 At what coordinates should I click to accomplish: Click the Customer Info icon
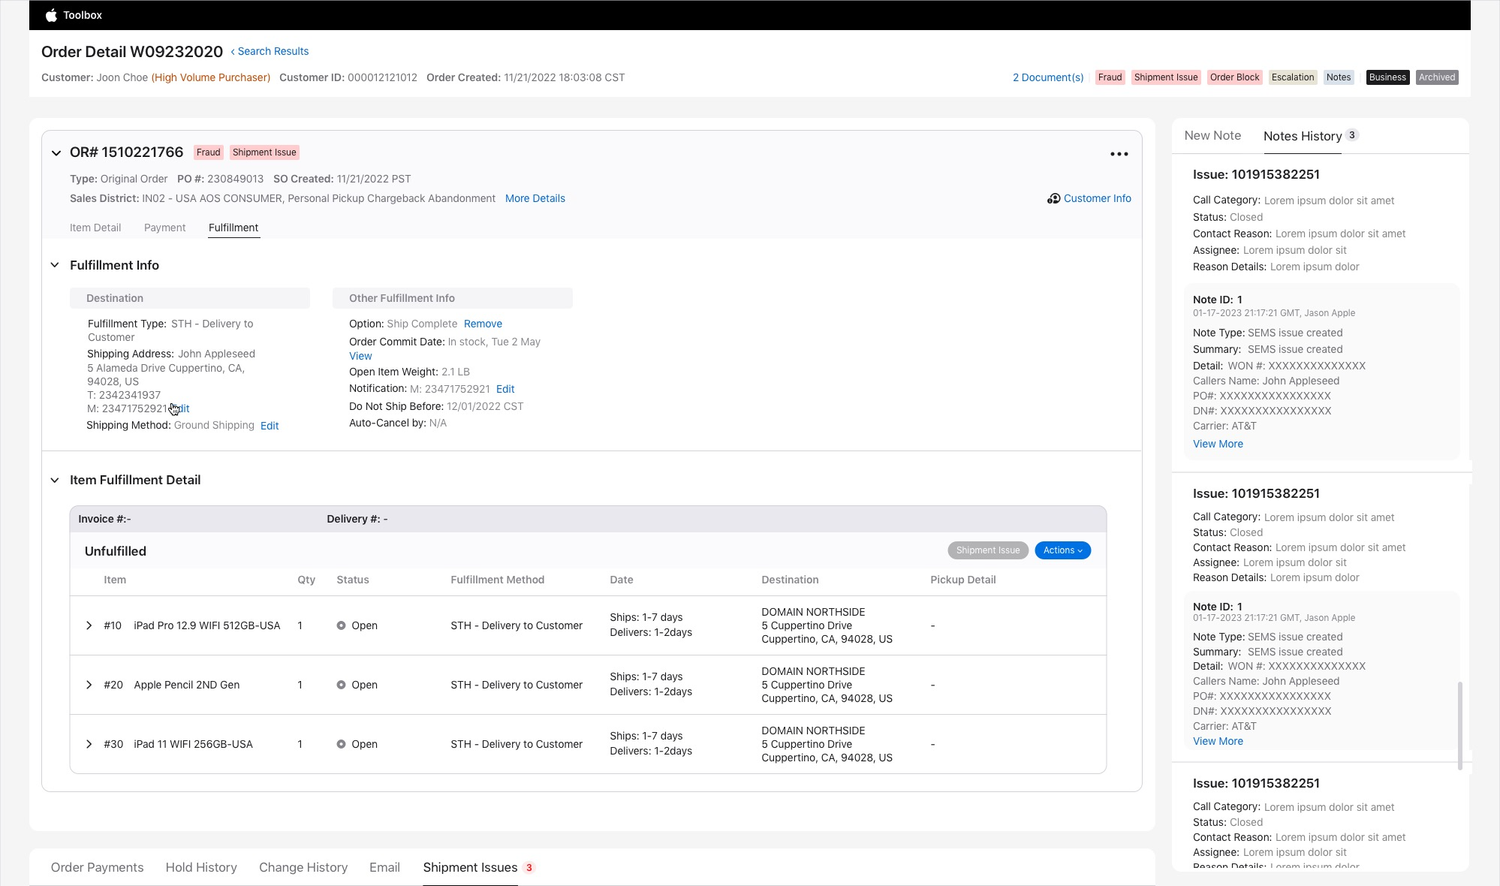(x=1053, y=199)
